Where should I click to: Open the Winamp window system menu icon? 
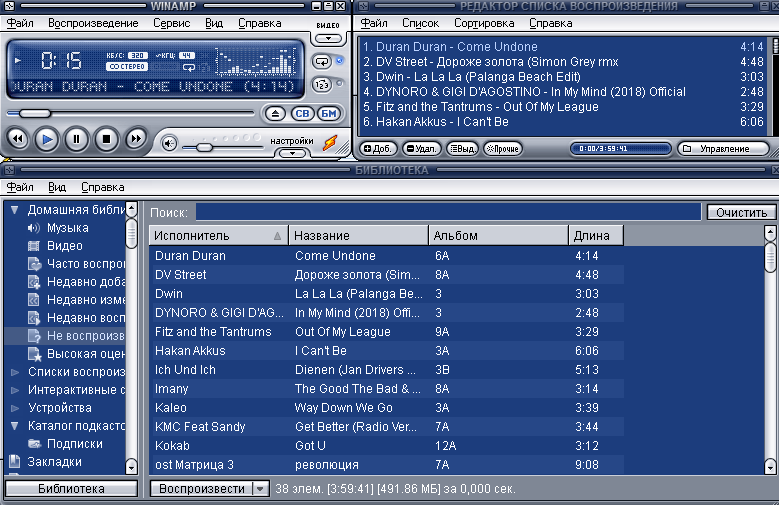[9, 6]
